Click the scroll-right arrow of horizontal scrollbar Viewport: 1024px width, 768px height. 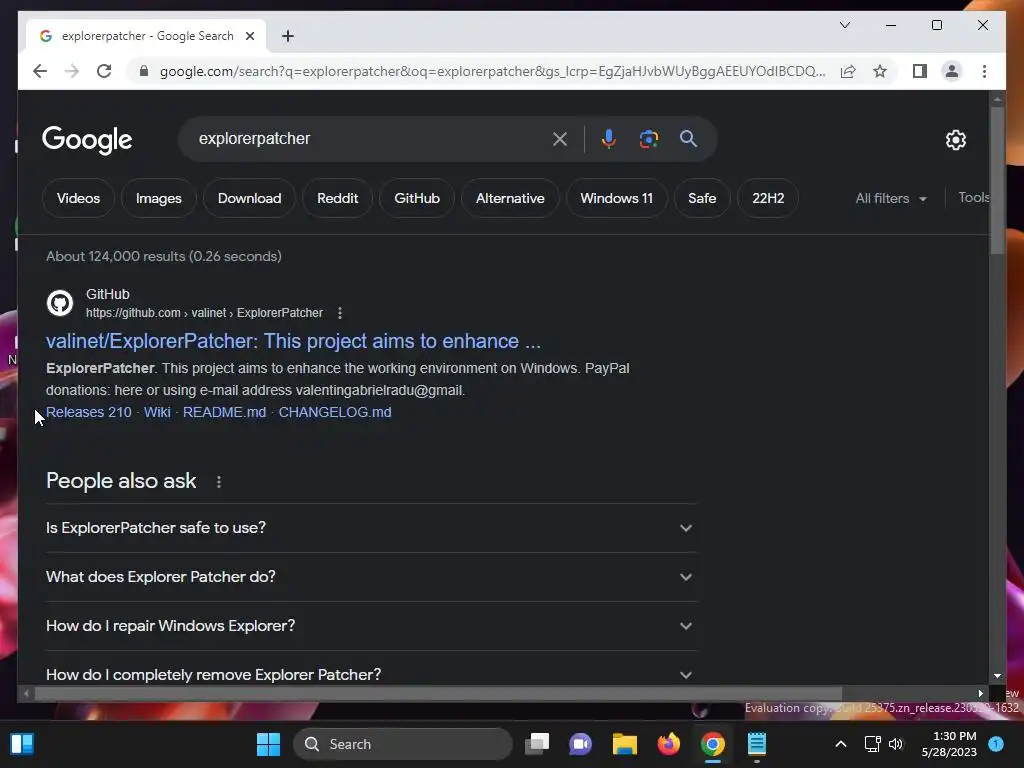point(980,694)
